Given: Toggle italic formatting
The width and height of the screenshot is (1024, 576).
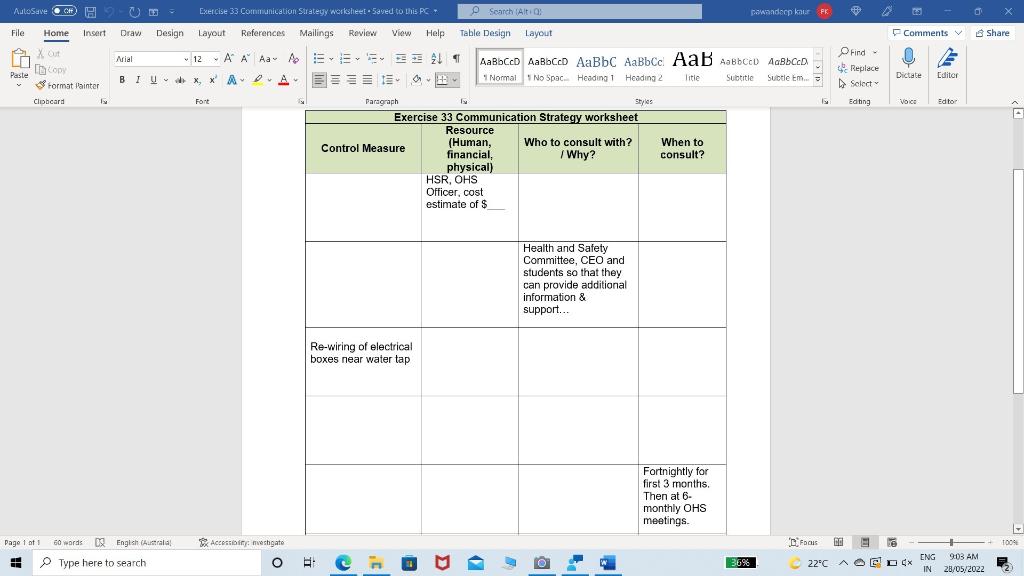Looking at the screenshot, I should point(137,79).
